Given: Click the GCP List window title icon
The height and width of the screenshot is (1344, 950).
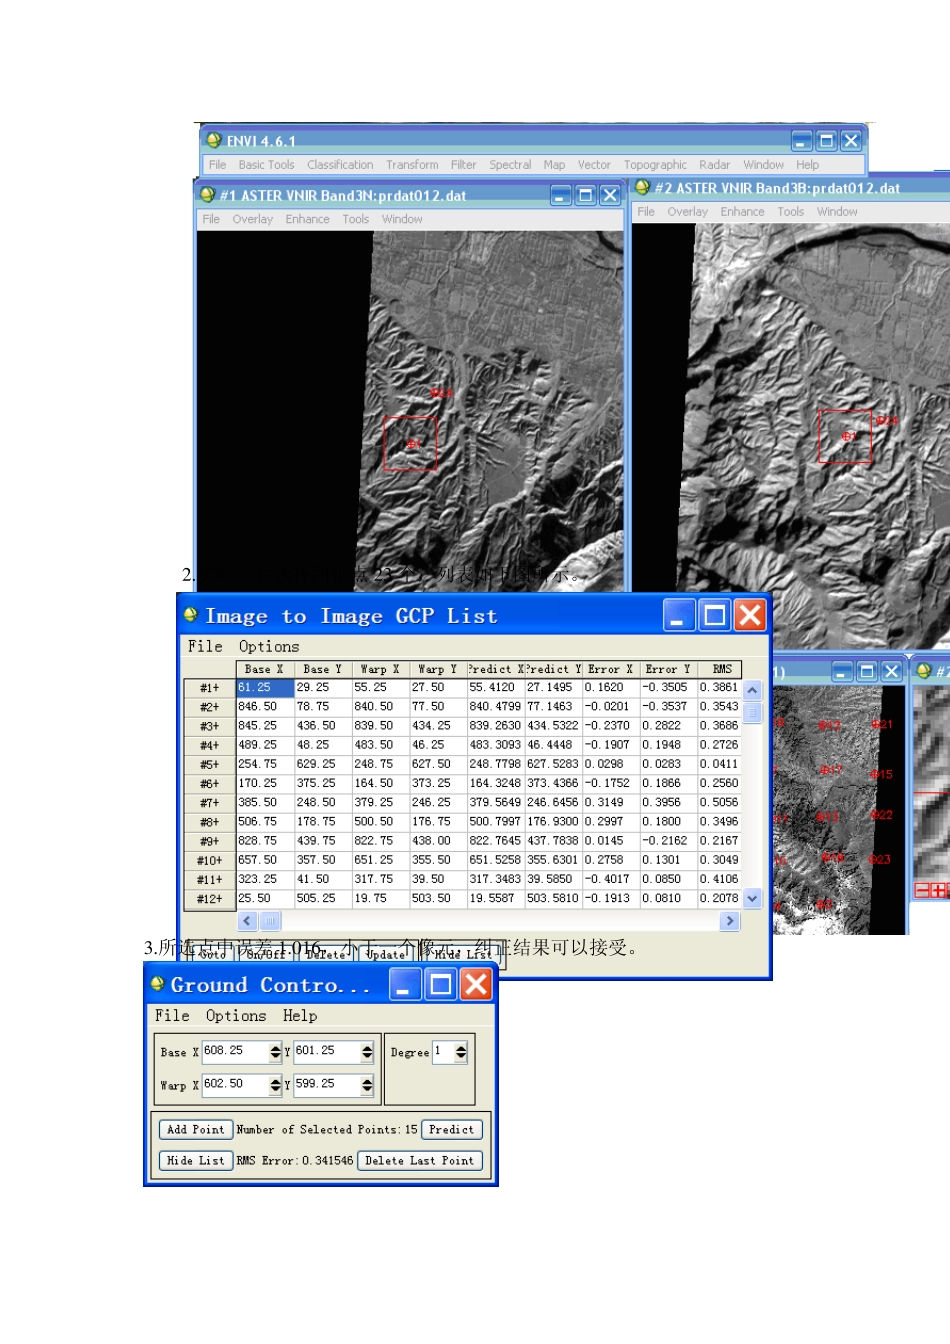Looking at the screenshot, I should [x=190, y=615].
